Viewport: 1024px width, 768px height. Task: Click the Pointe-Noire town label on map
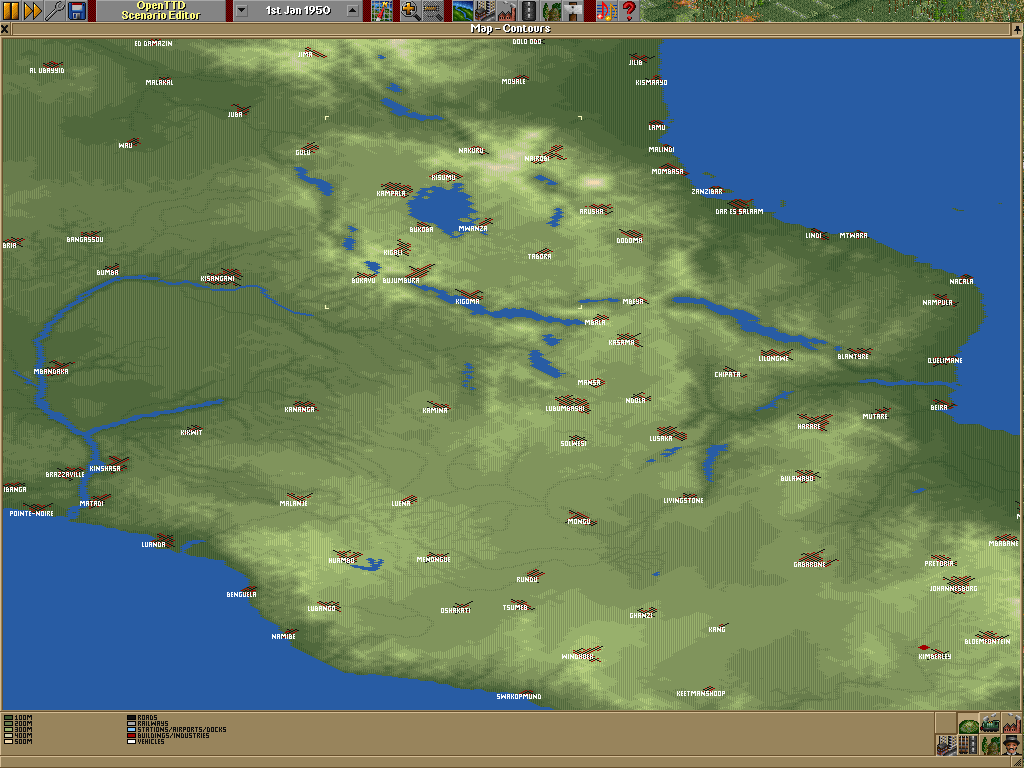pos(31,514)
